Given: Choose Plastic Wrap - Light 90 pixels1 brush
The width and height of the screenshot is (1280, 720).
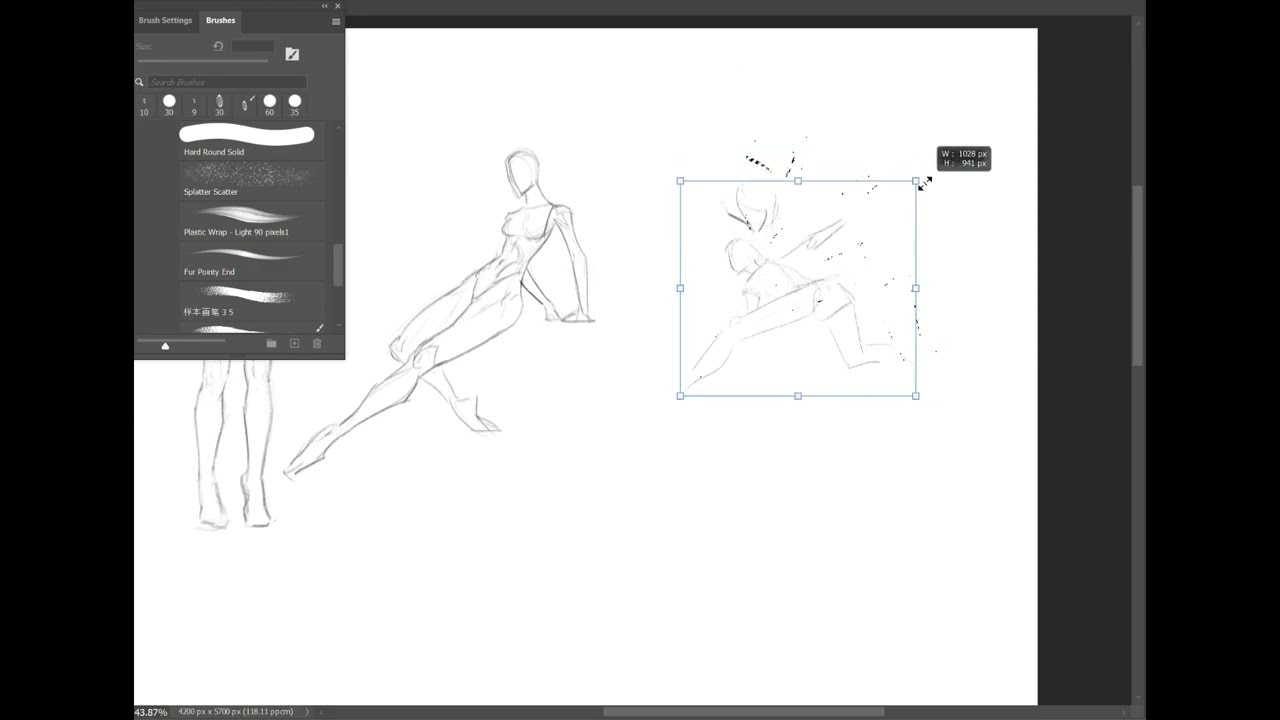Looking at the screenshot, I should [252, 220].
